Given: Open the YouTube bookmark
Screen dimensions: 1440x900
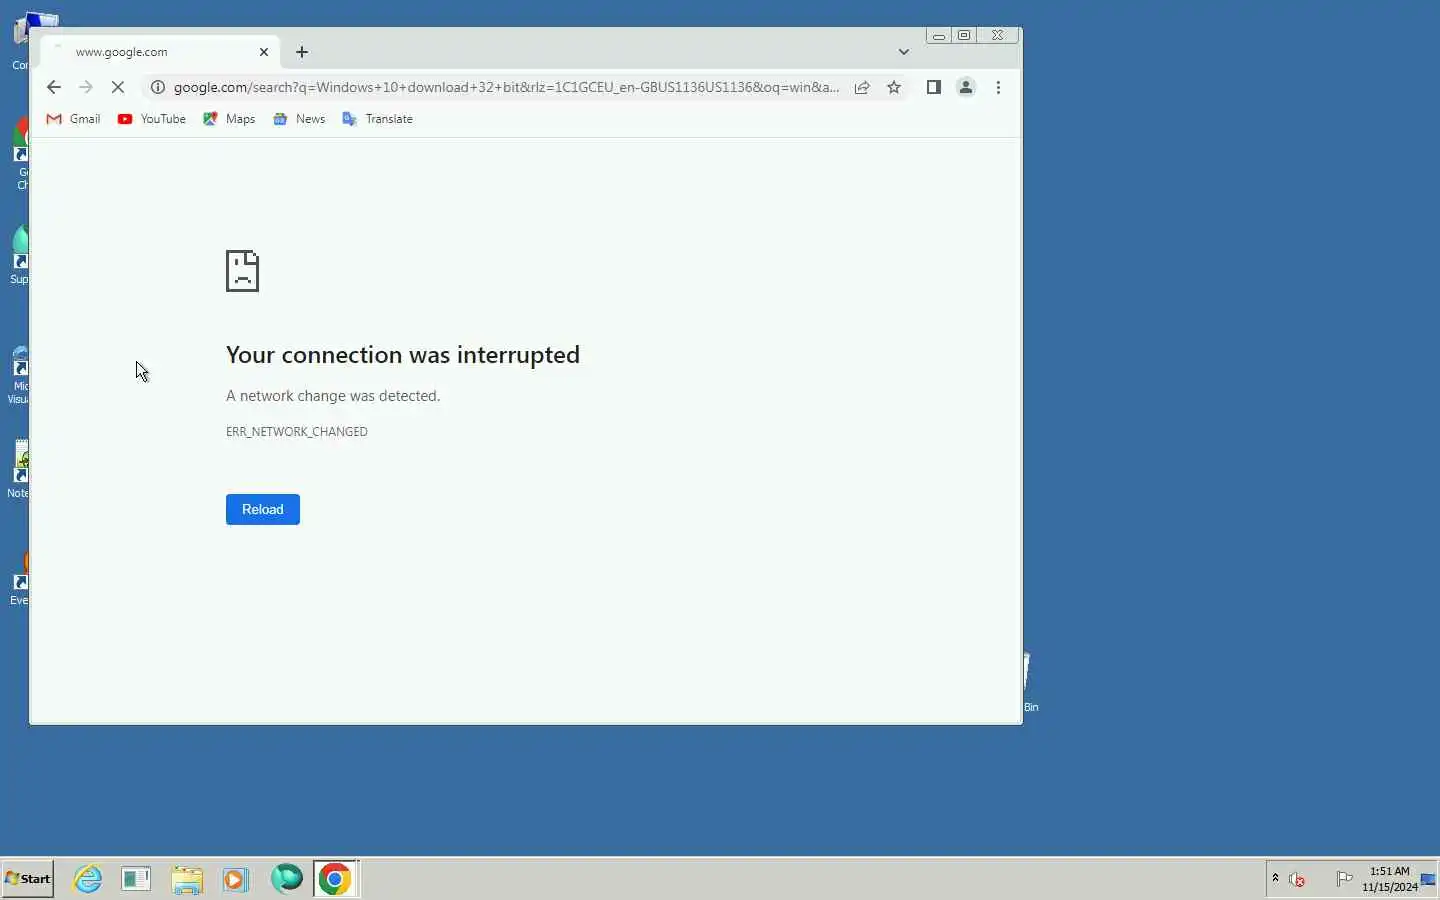Looking at the screenshot, I should [x=152, y=119].
